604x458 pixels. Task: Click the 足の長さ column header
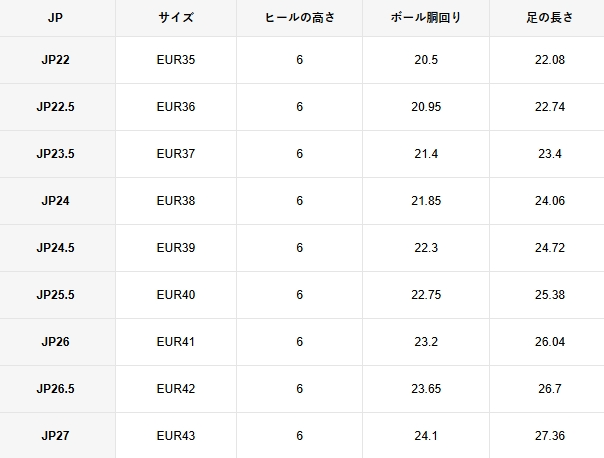550,18
